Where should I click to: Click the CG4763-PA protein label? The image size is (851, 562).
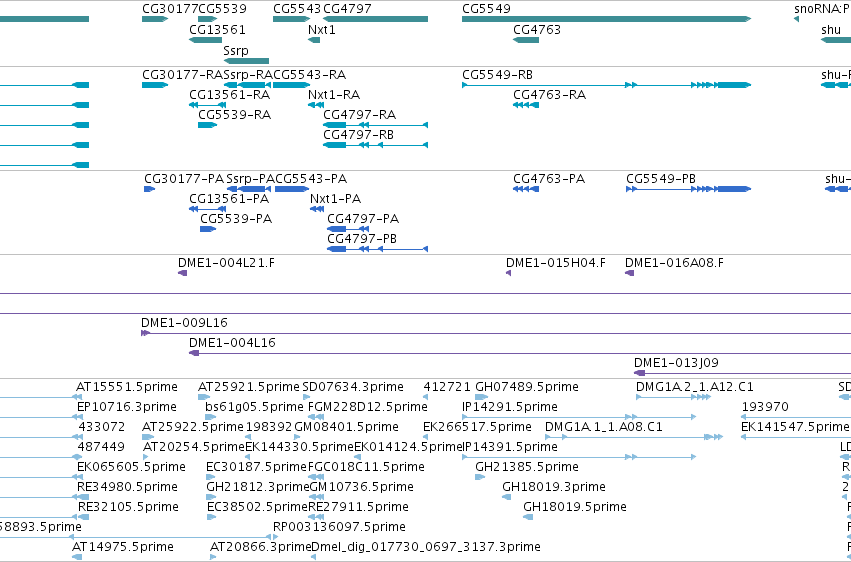coord(549,178)
